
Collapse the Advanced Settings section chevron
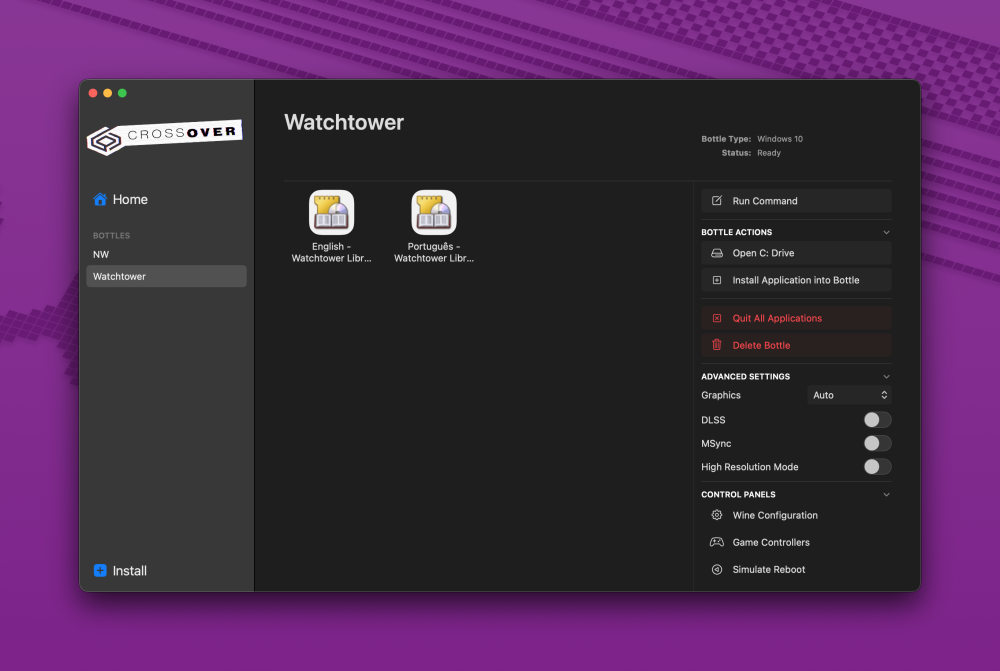[x=886, y=377]
